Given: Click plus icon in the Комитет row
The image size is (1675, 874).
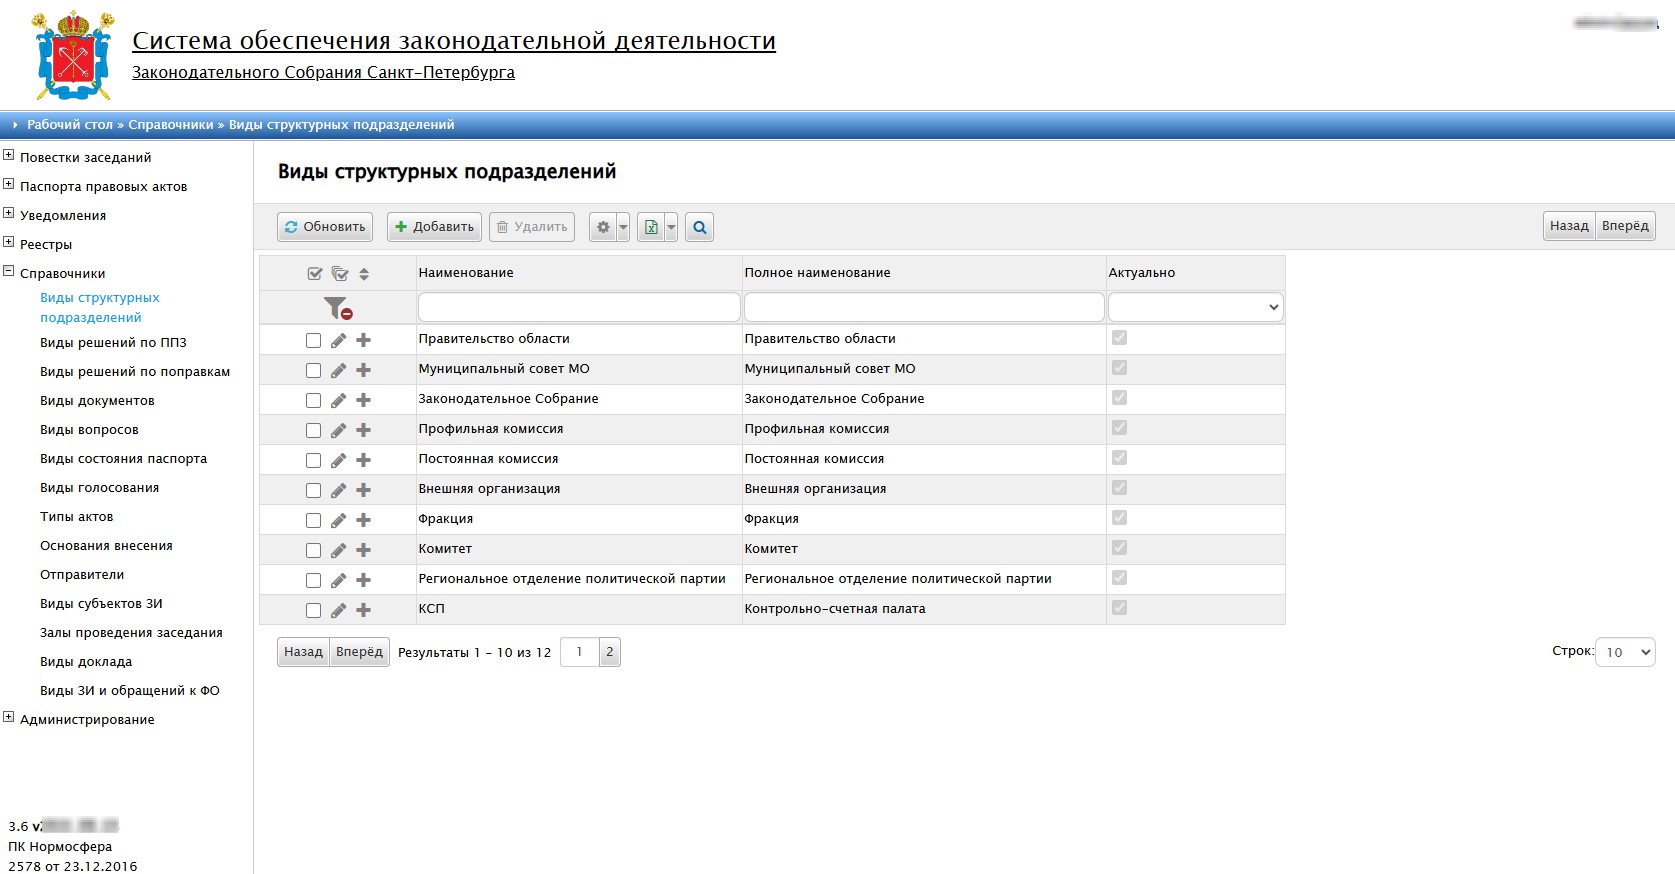Looking at the screenshot, I should [x=363, y=550].
